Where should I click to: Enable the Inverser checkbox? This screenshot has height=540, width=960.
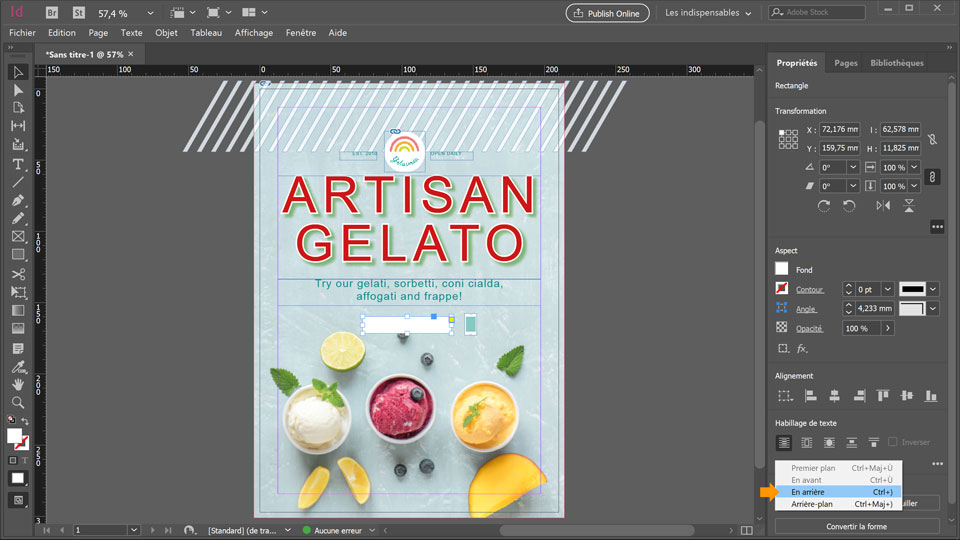893,442
